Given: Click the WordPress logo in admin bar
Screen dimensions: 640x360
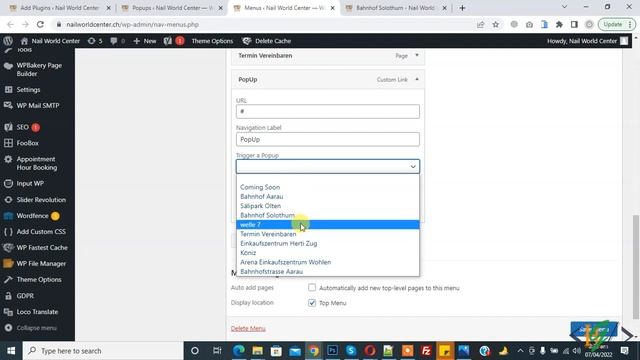Looking at the screenshot, I should pos(8,41).
